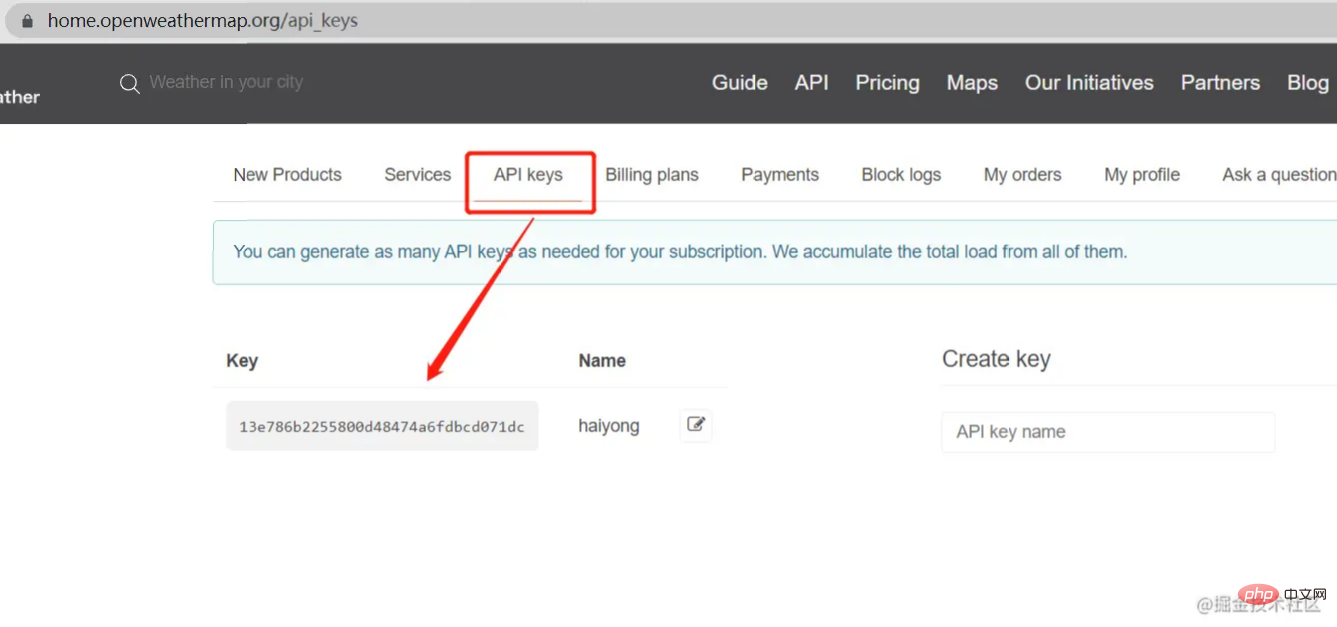Go to the Pricing page

pos(888,83)
